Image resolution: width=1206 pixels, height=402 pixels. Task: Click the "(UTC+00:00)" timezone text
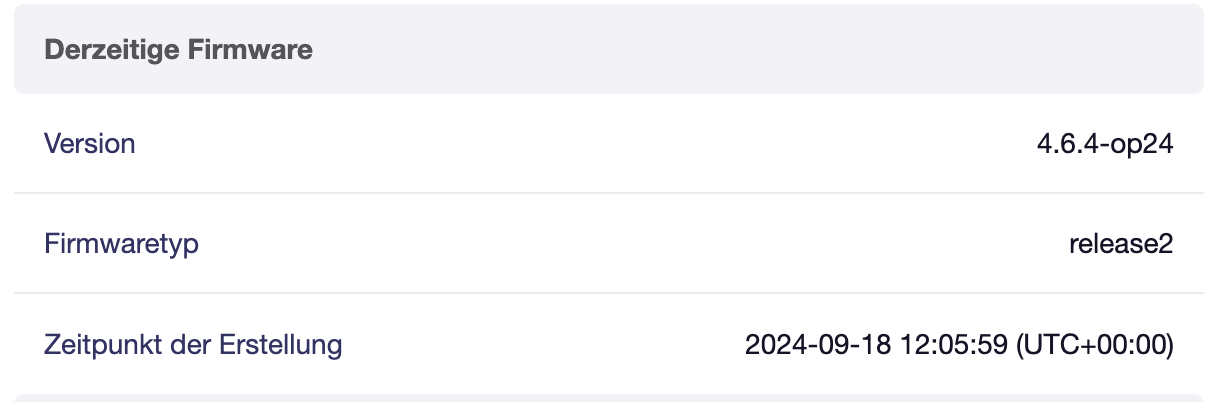click(x=1094, y=345)
